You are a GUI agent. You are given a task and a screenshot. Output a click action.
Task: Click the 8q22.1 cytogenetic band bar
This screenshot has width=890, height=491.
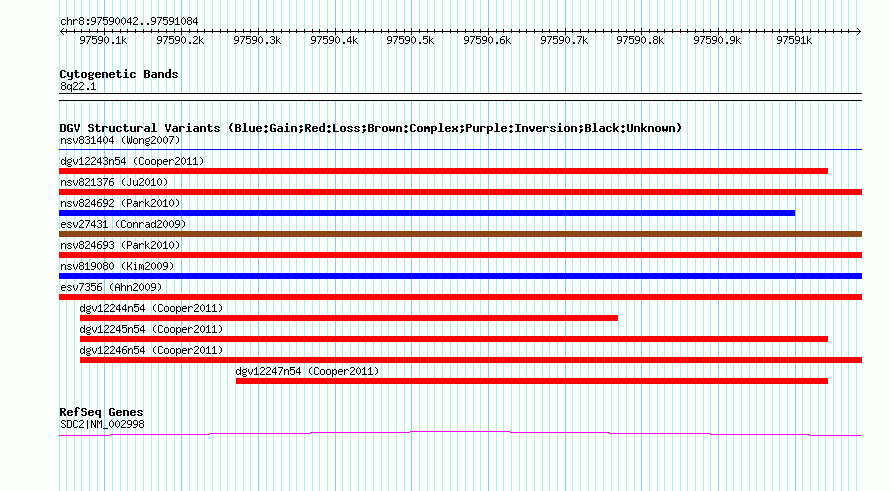(460, 97)
